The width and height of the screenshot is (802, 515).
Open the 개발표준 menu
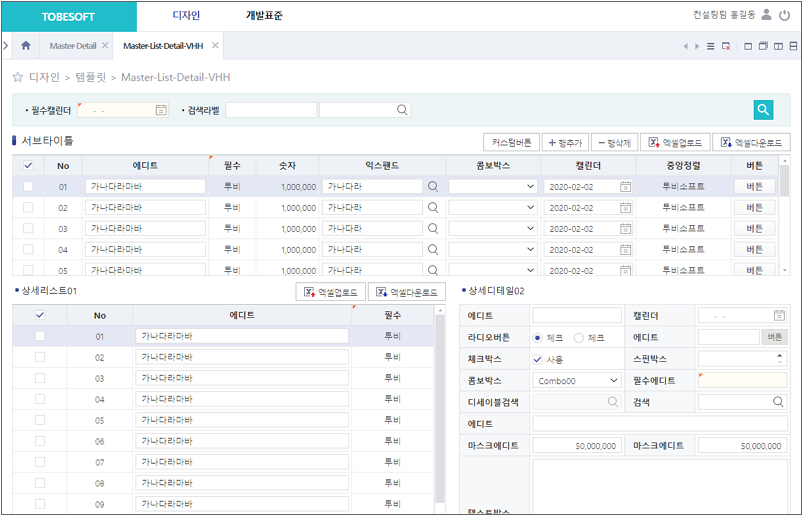264,16
